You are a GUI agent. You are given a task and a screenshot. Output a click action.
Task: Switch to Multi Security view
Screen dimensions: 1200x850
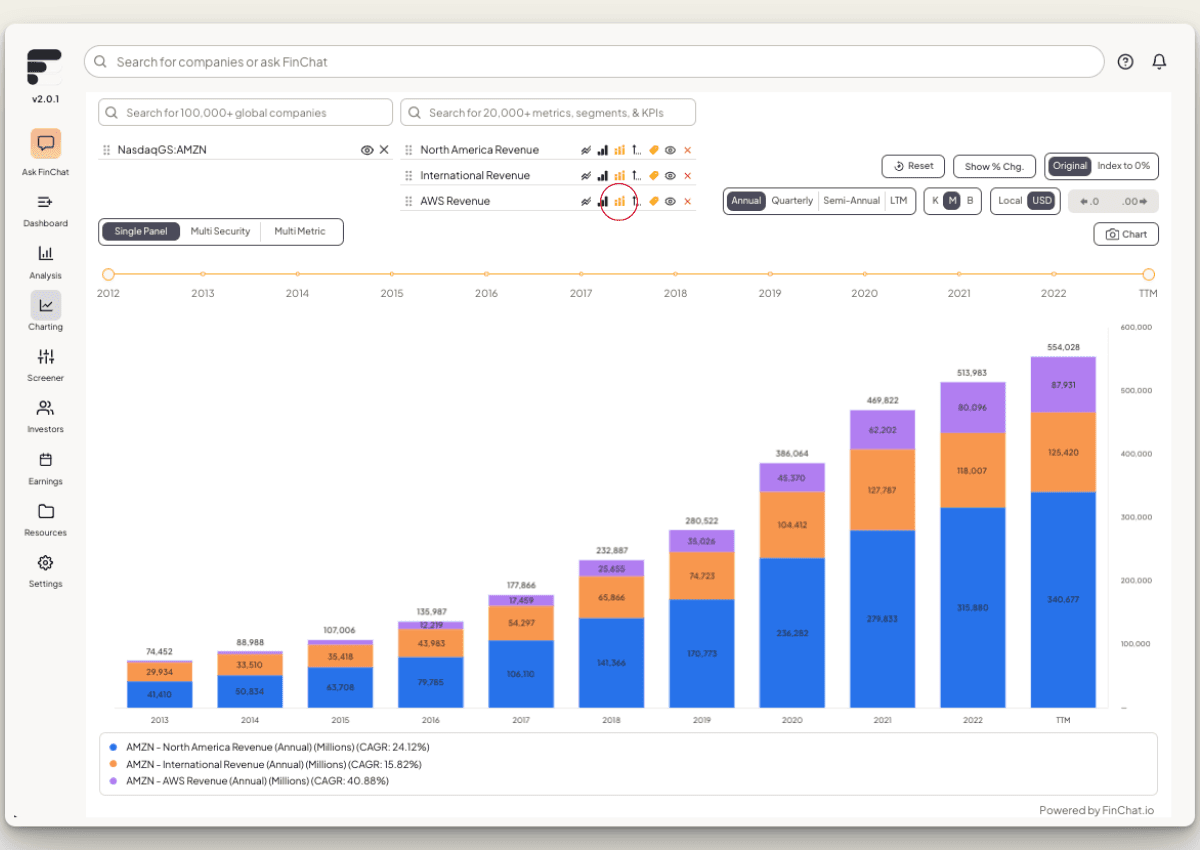[x=220, y=232]
